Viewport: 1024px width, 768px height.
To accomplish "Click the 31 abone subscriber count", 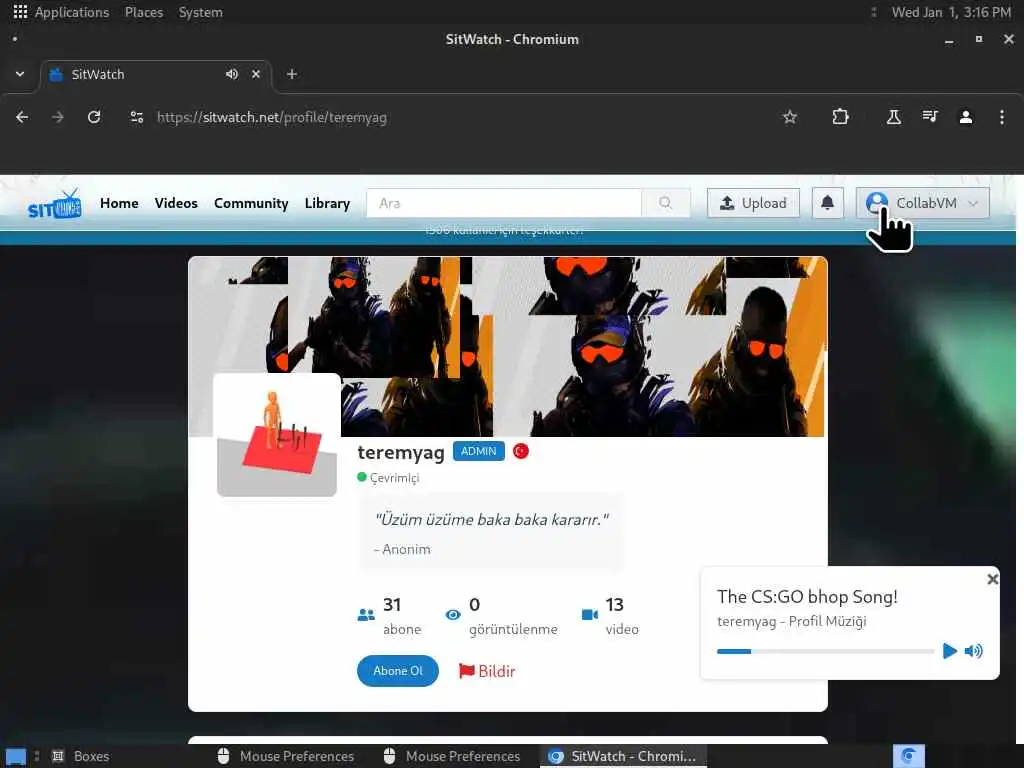I will (x=402, y=615).
